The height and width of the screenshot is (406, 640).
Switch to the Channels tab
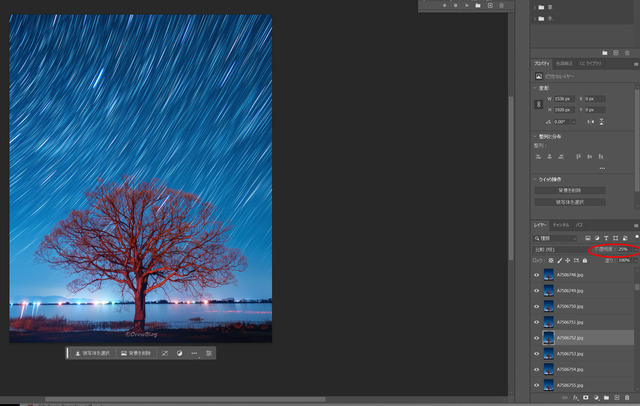point(560,225)
